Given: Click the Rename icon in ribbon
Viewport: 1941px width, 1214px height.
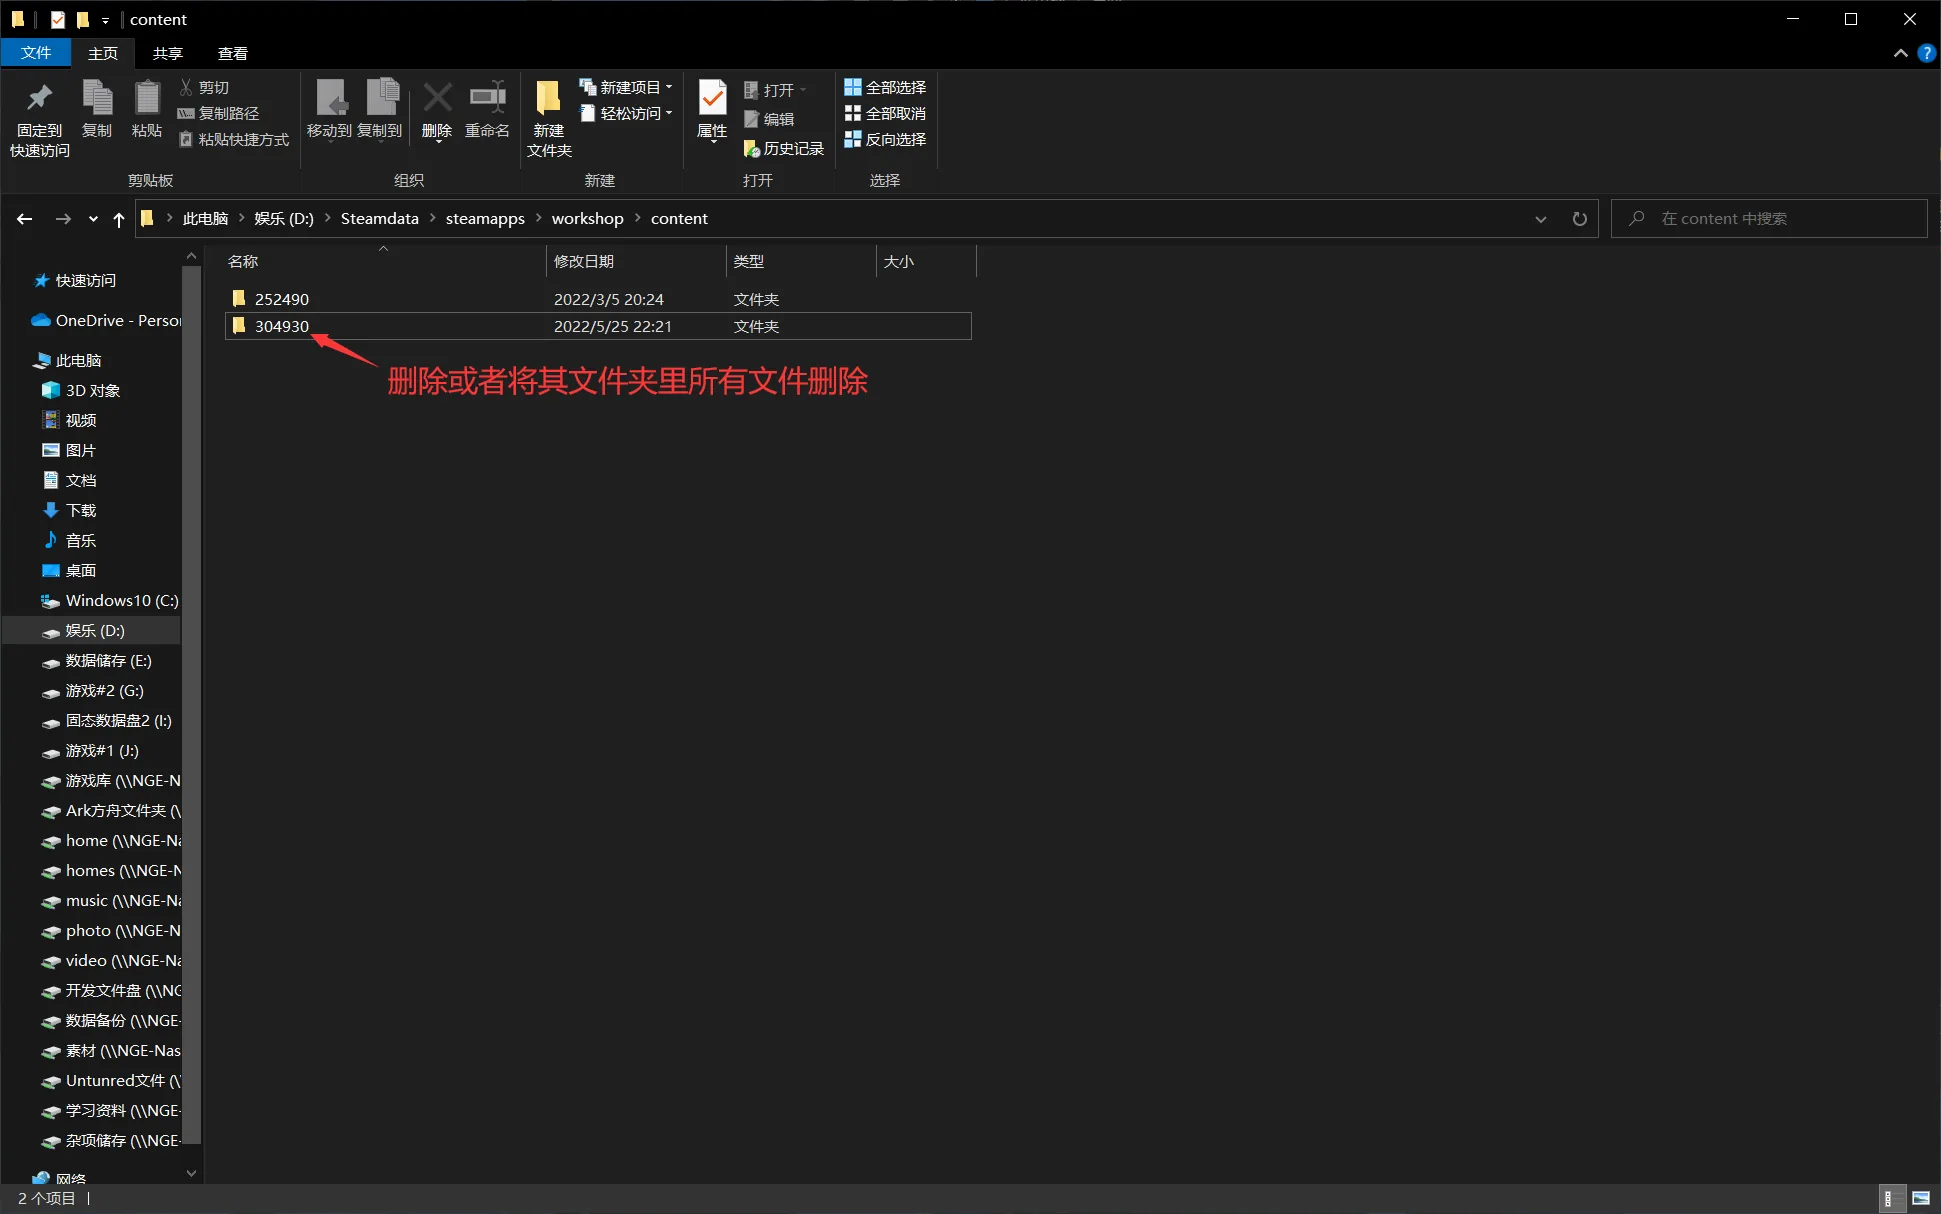Looking at the screenshot, I should [x=487, y=98].
